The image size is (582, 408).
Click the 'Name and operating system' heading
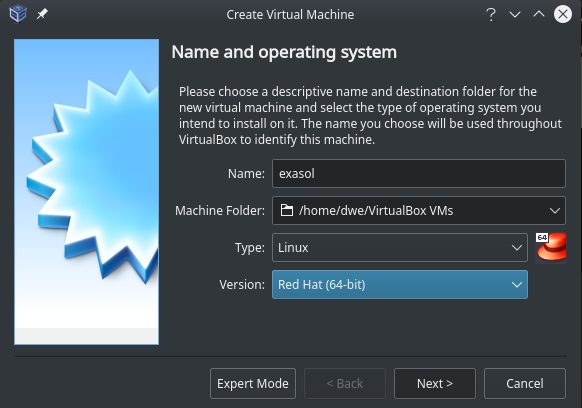284,52
